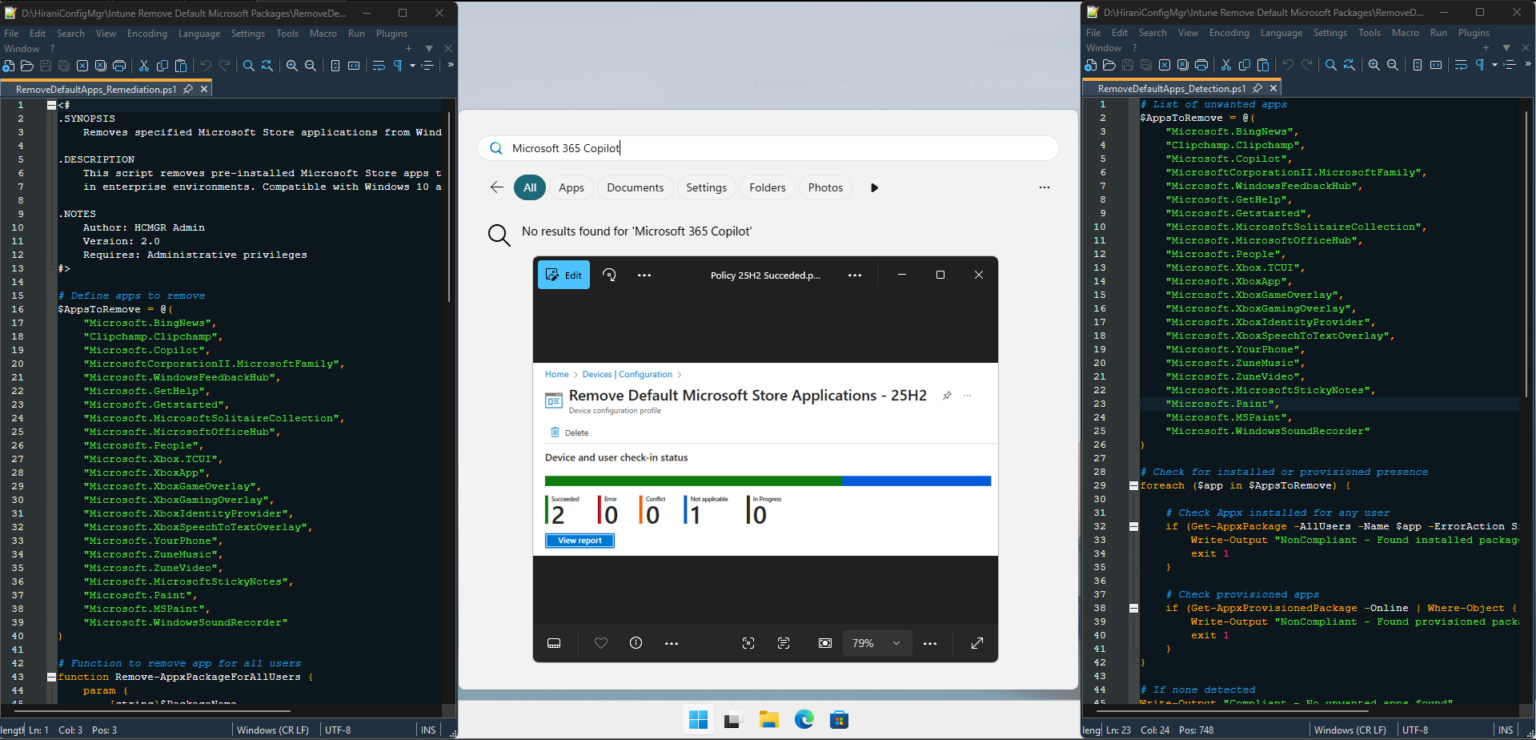Click the fullscreen arrows icon in Photos viewer
Image resolution: width=1536 pixels, height=740 pixels.
[x=977, y=643]
